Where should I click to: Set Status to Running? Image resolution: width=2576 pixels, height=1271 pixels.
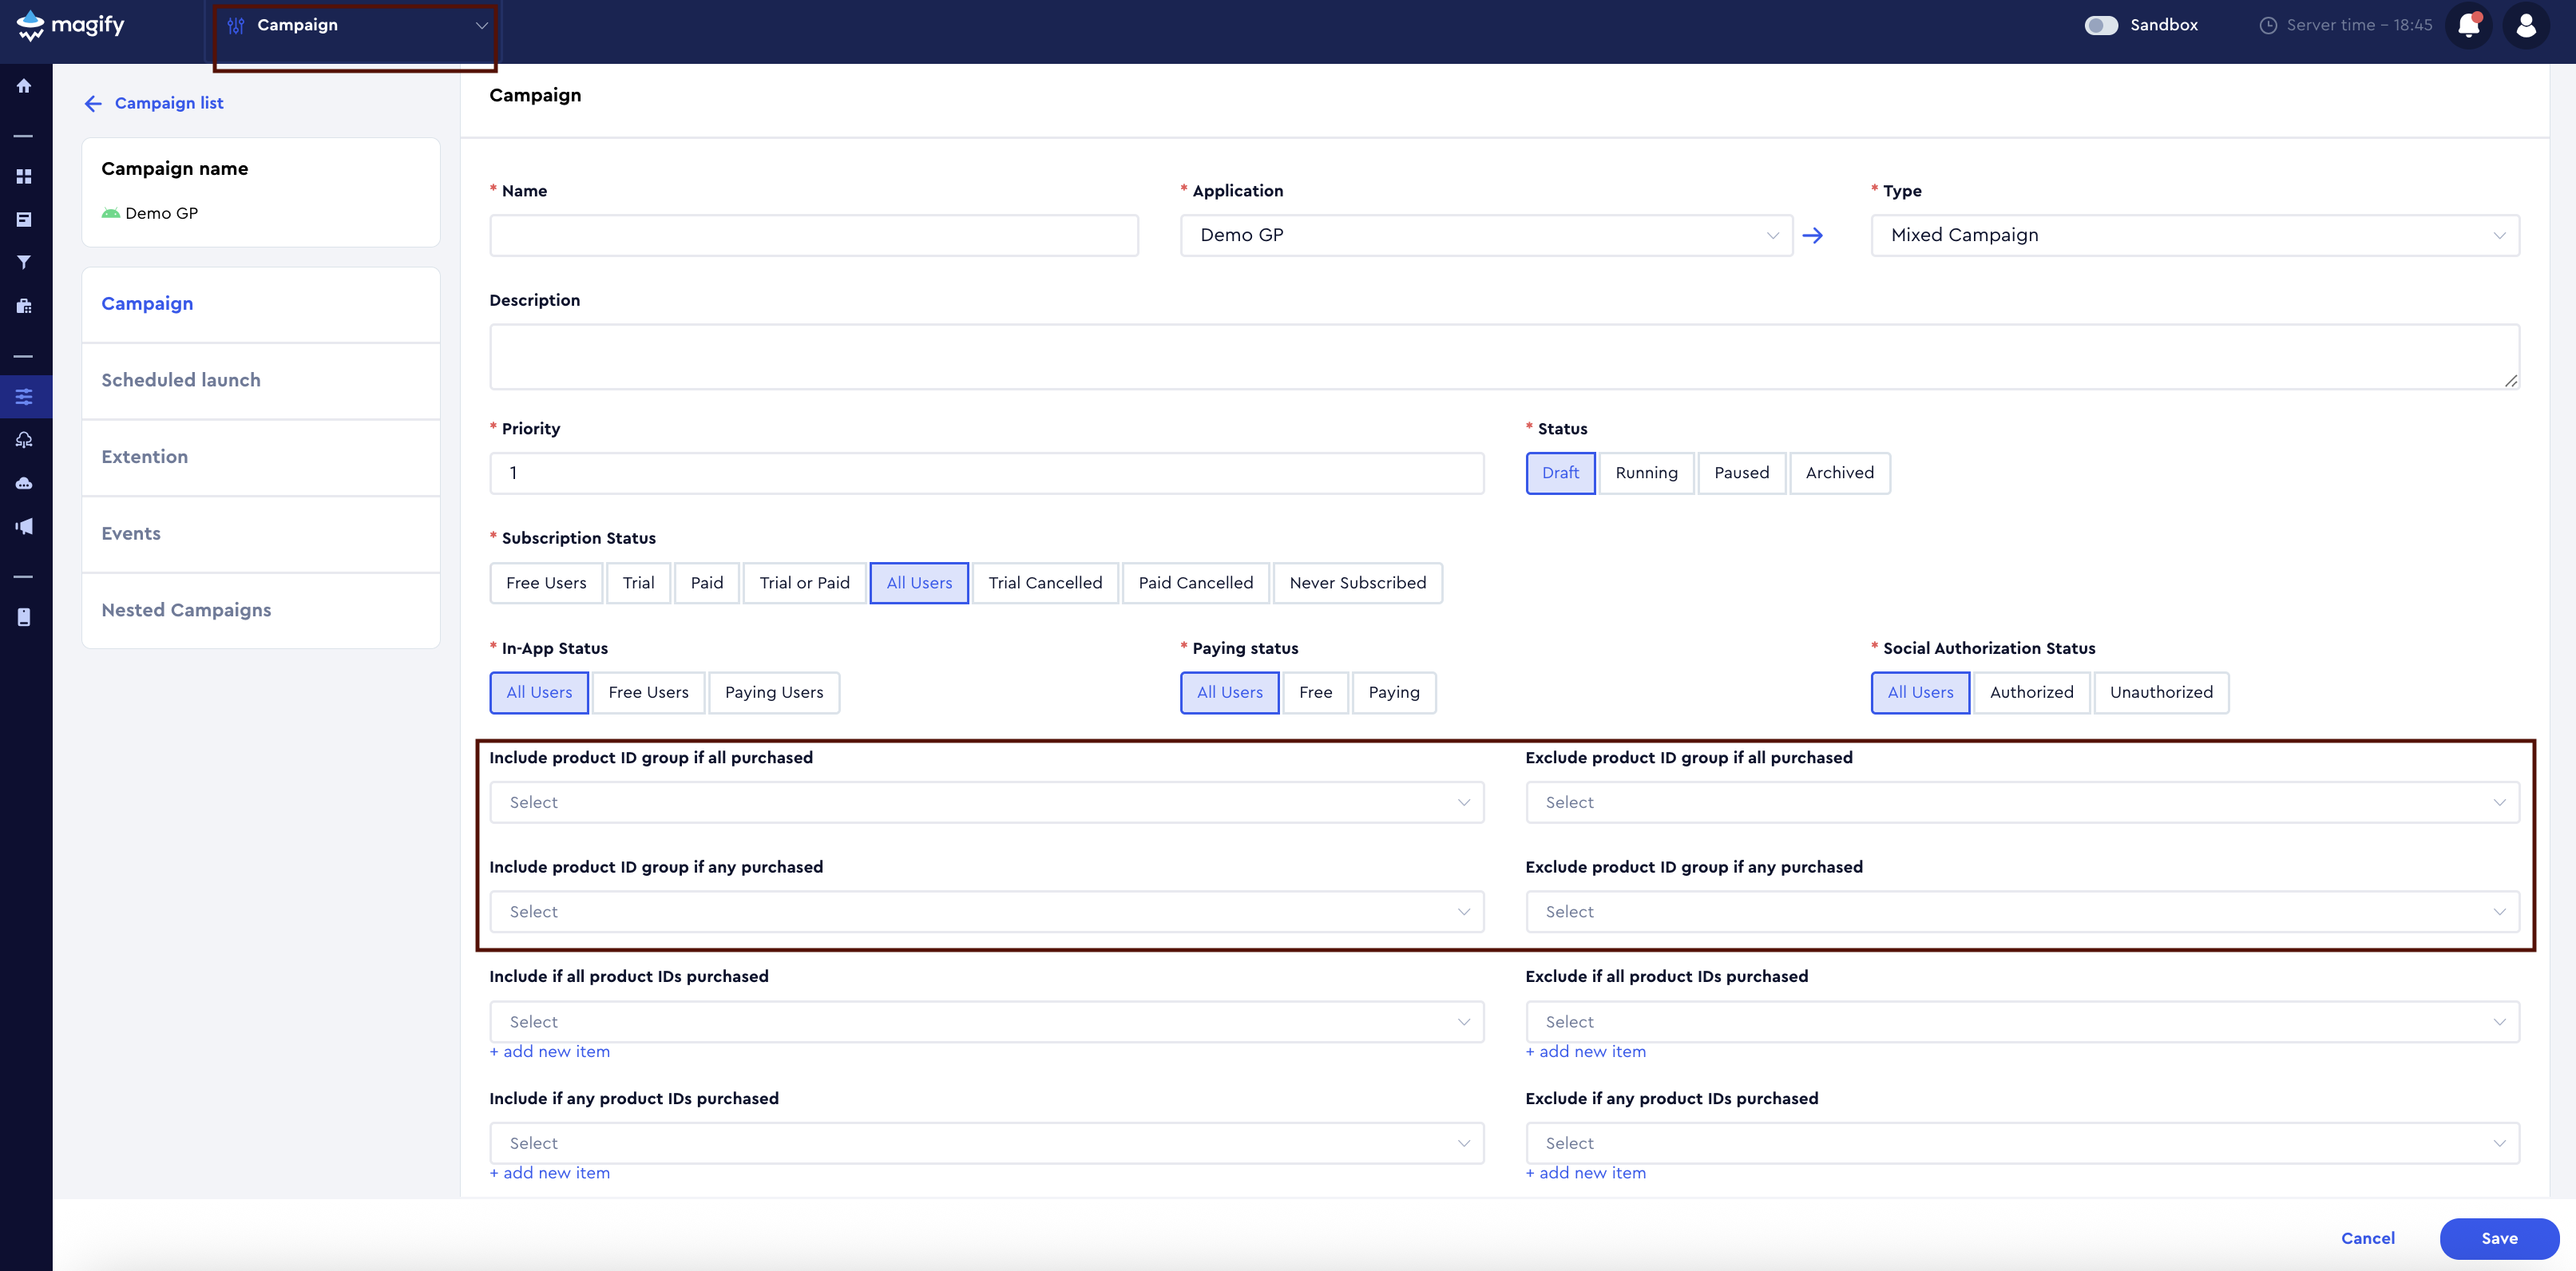1646,473
